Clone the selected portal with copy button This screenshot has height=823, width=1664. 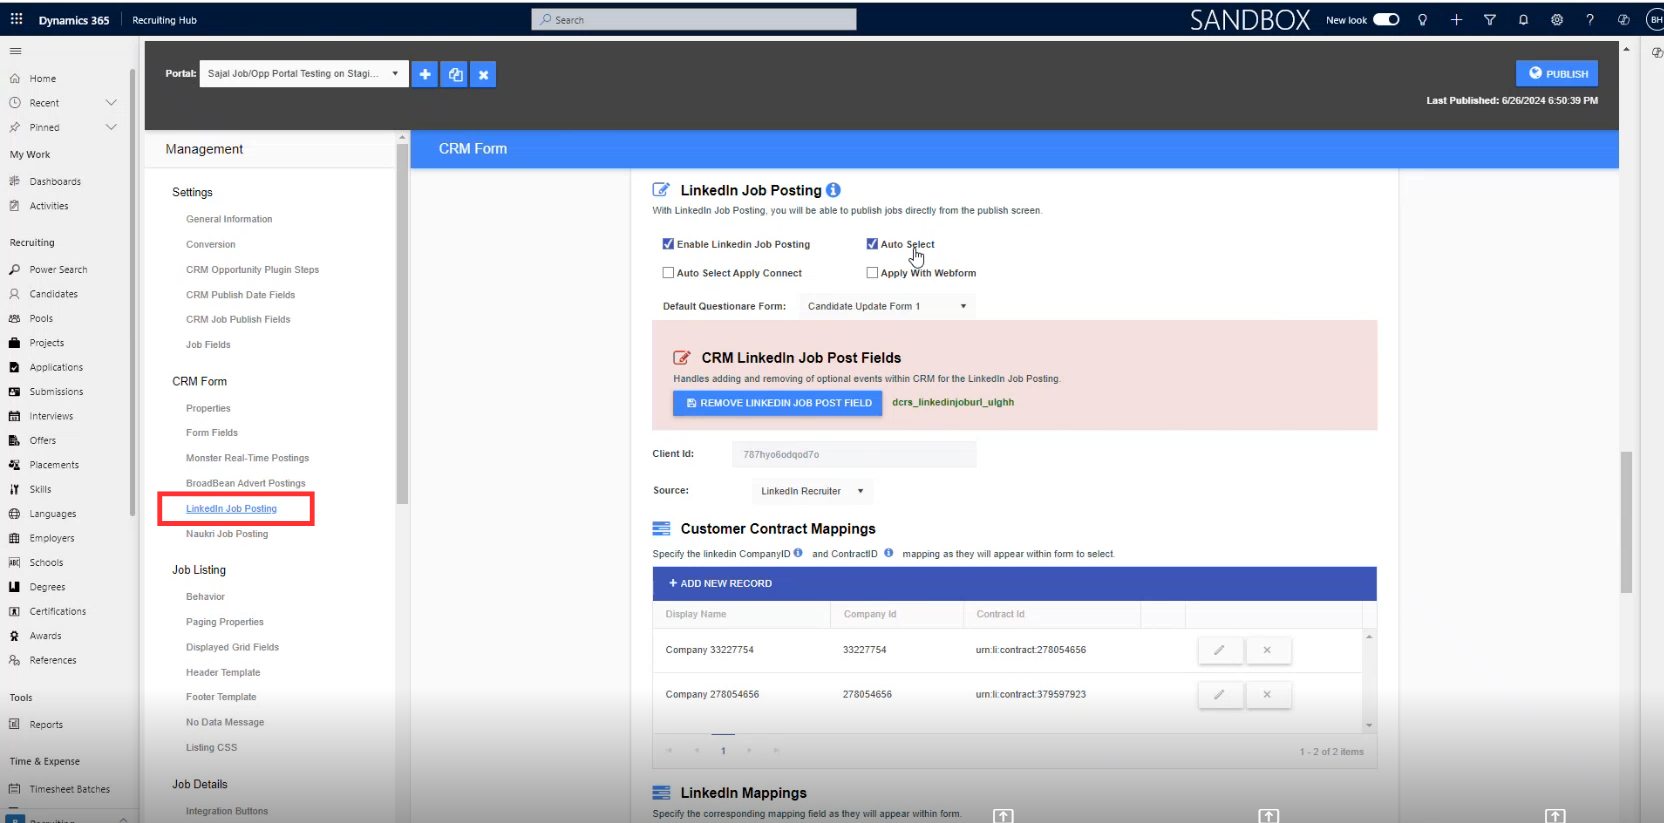tap(456, 74)
